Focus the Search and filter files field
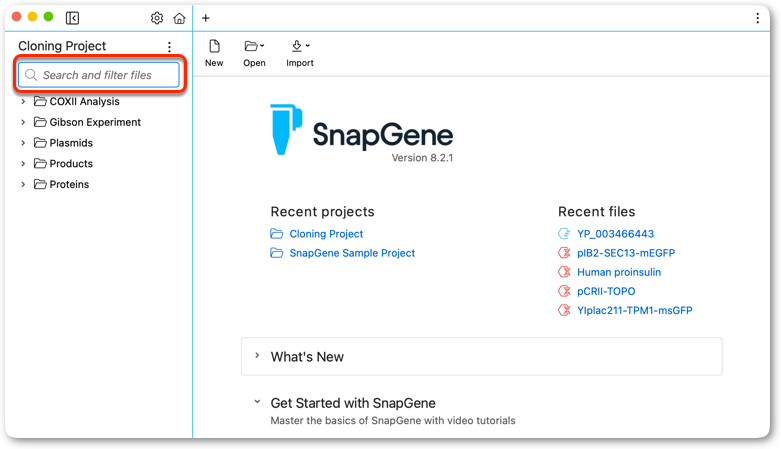 [99, 75]
